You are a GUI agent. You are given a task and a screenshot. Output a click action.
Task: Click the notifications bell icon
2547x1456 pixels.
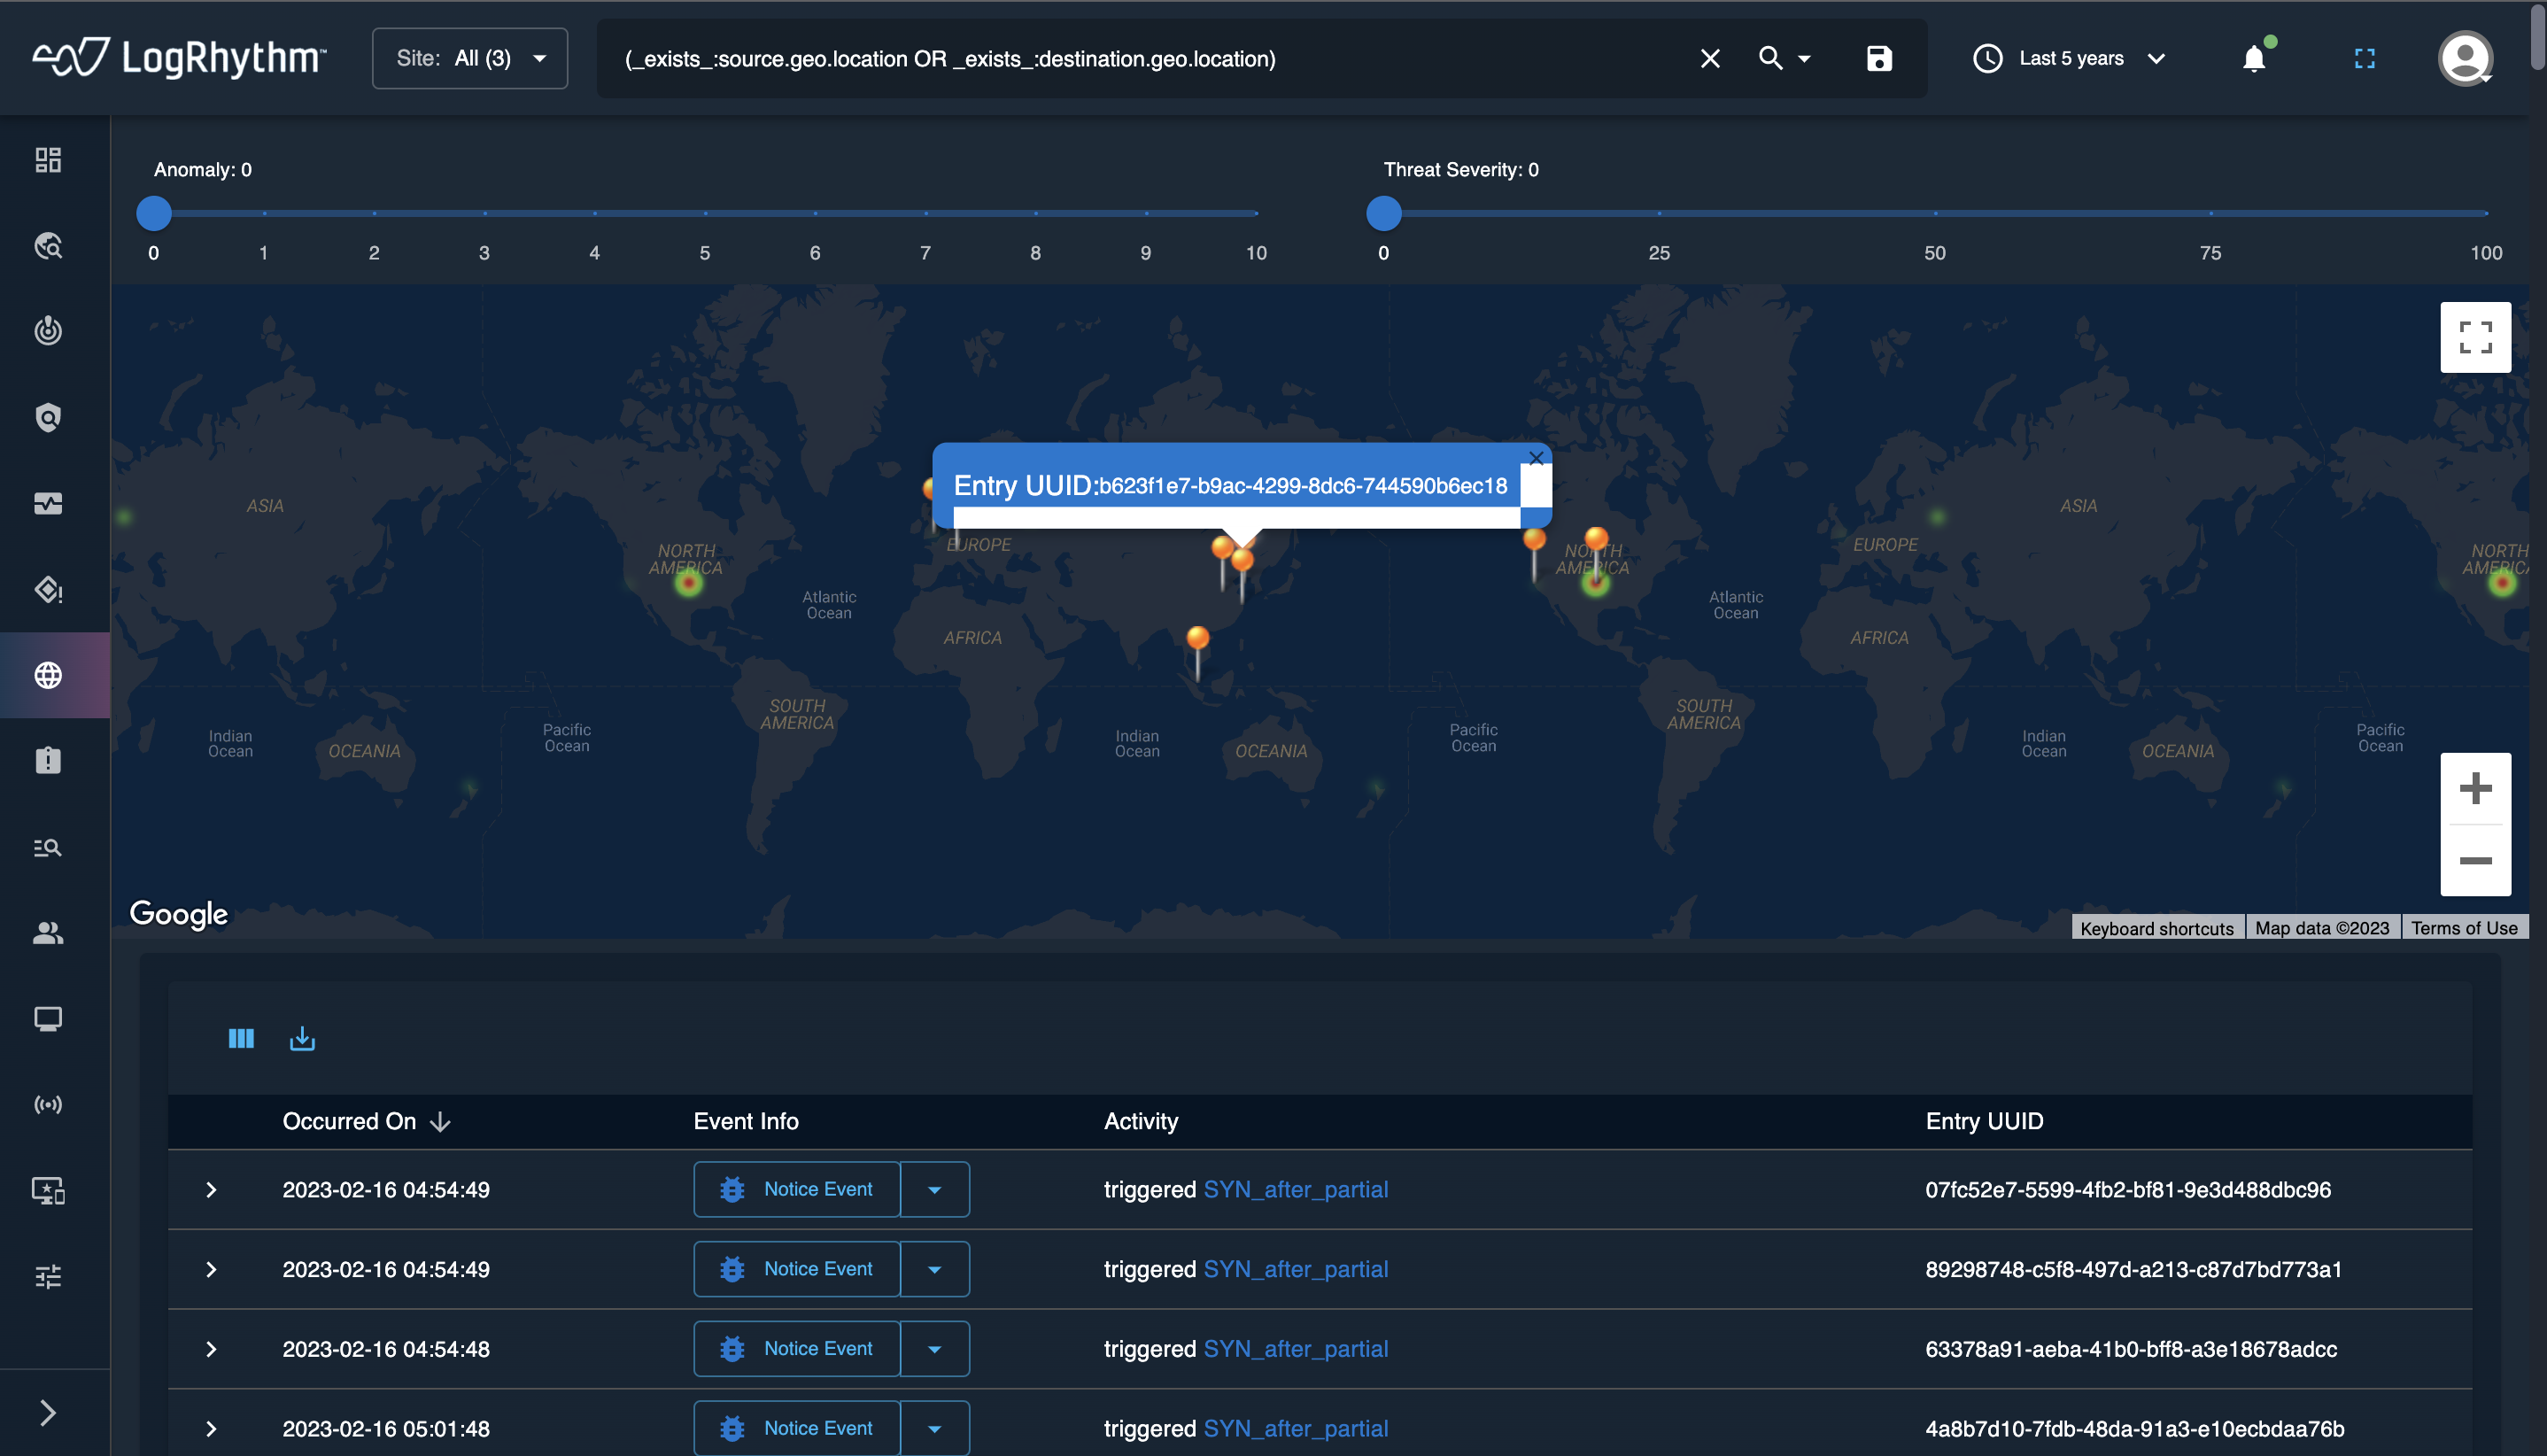pyautogui.click(x=2253, y=59)
